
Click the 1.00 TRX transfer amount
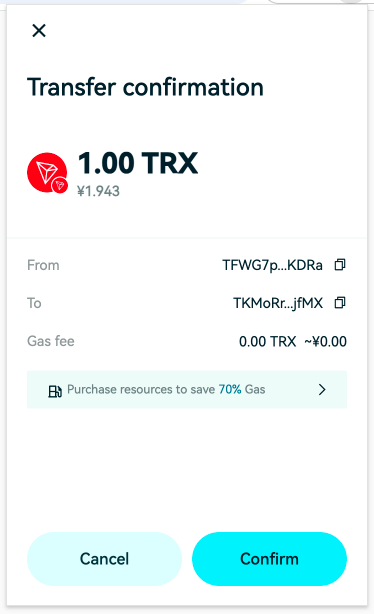click(x=138, y=163)
